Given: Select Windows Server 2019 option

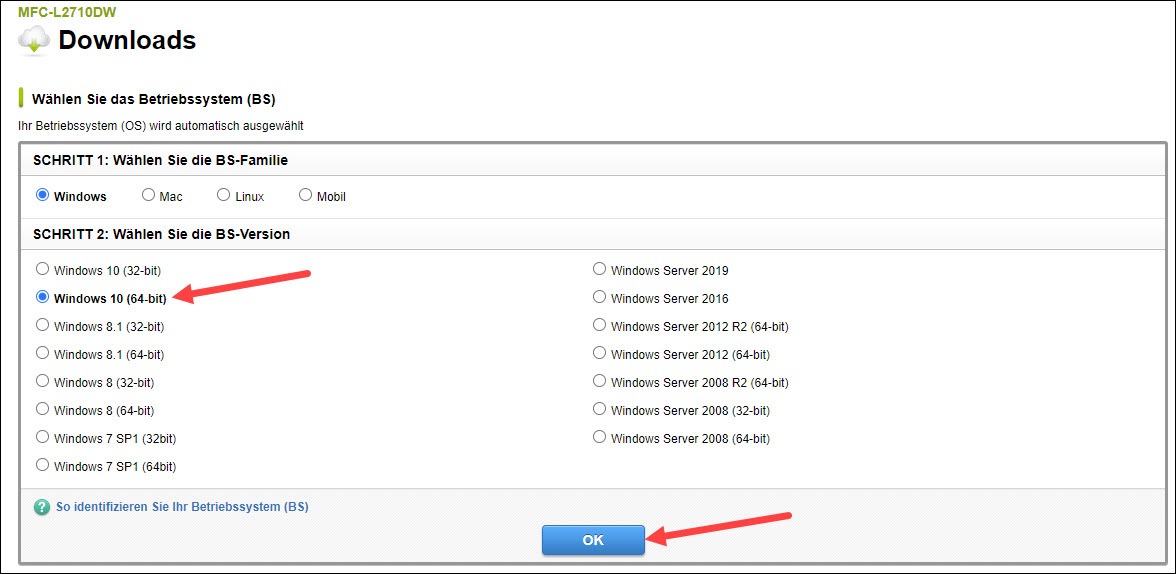Looking at the screenshot, I should click(599, 269).
